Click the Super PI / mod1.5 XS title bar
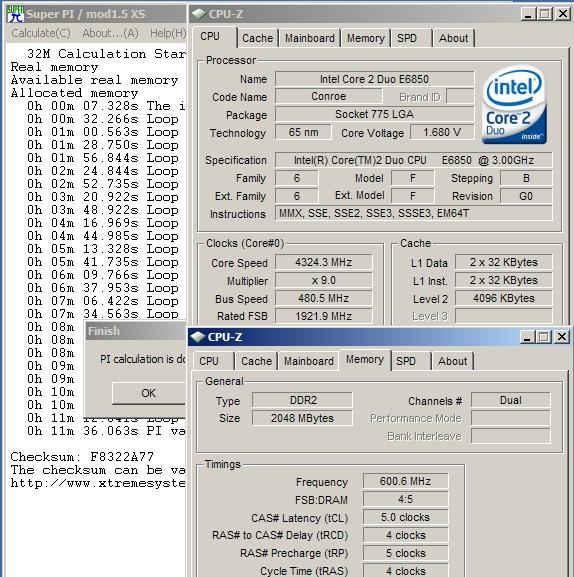 point(96,14)
